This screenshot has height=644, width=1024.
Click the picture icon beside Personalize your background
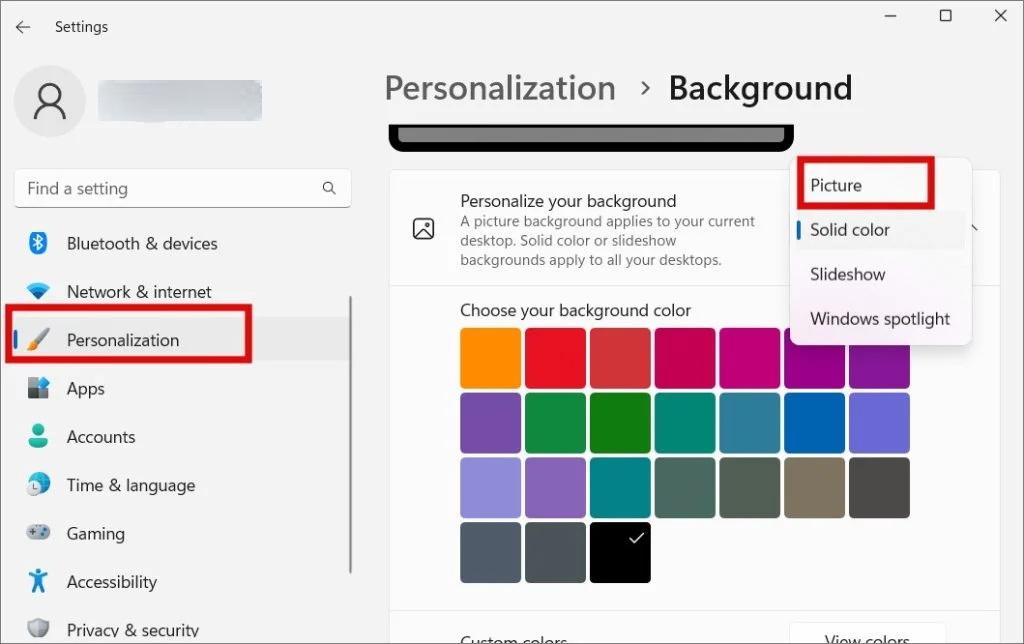coord(423,229)
